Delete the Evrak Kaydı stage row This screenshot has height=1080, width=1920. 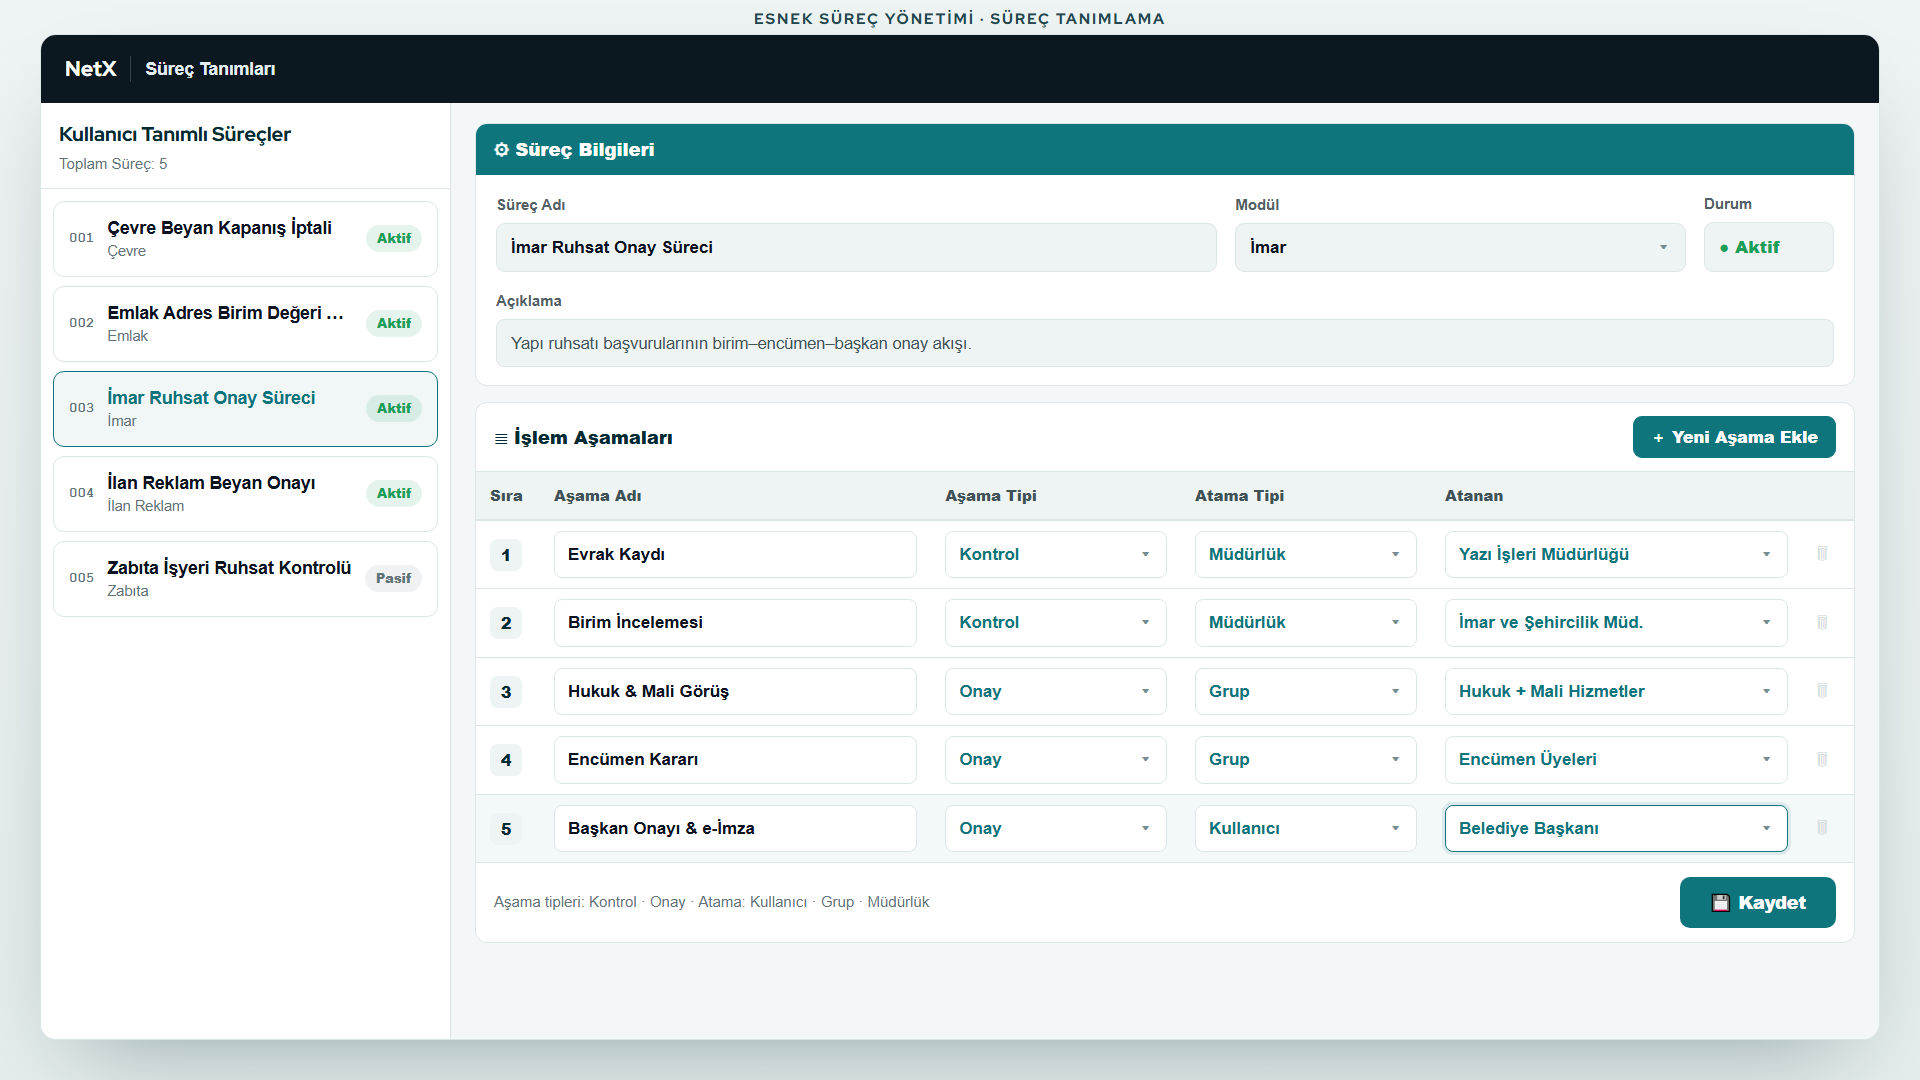click(x=1822, y=554)
